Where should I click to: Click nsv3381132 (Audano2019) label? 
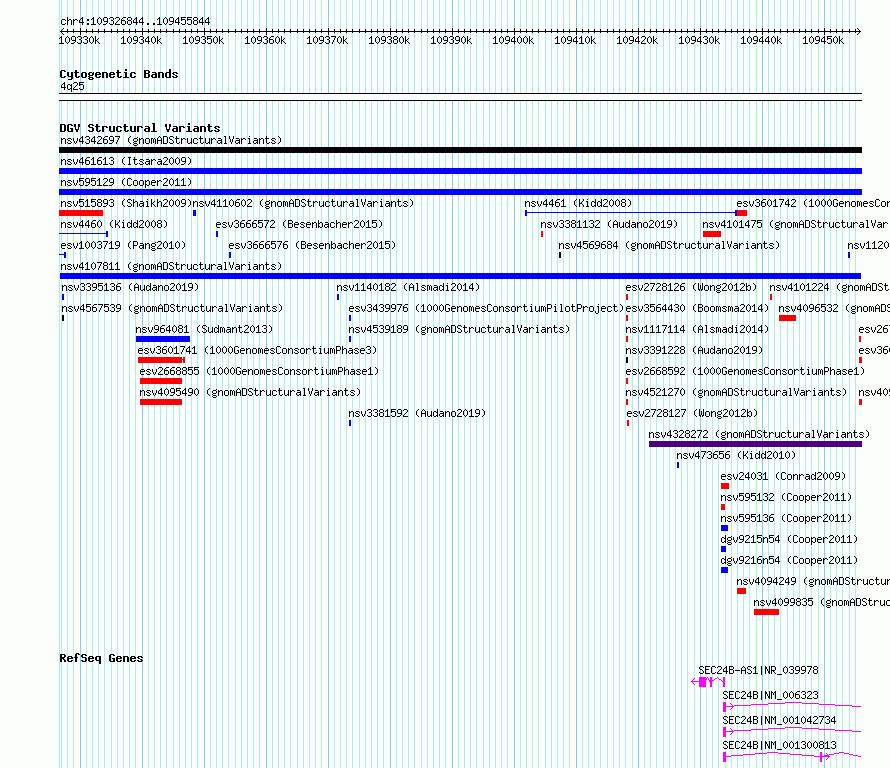609,224
